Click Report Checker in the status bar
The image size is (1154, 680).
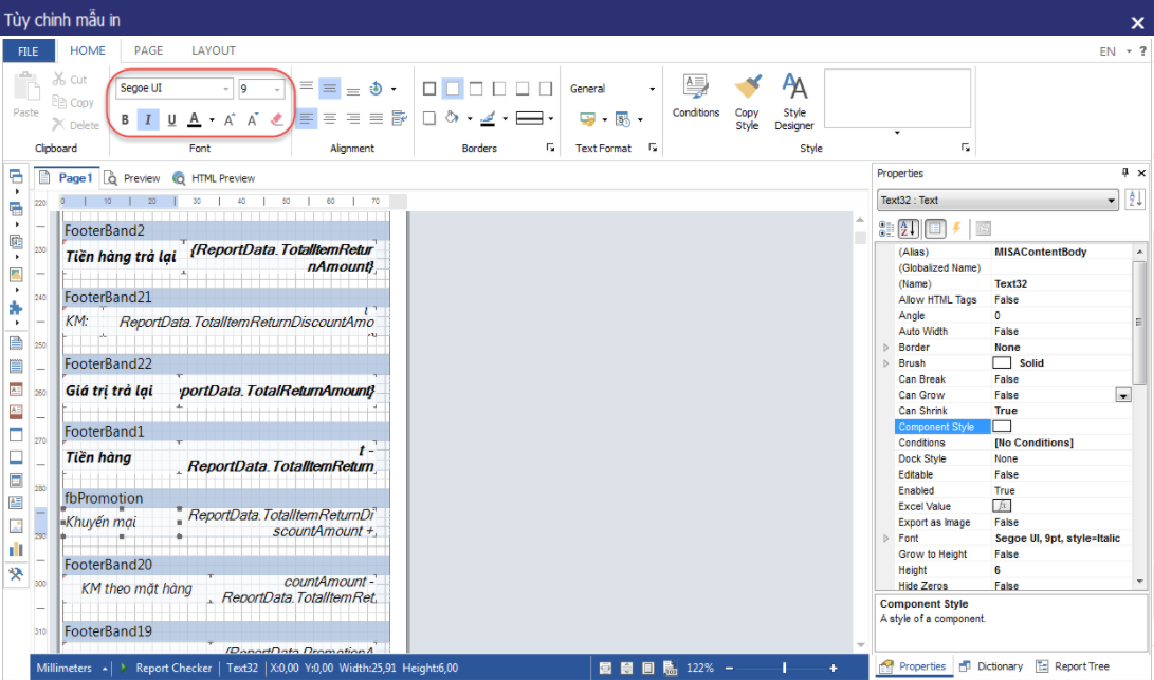[173, 668]
